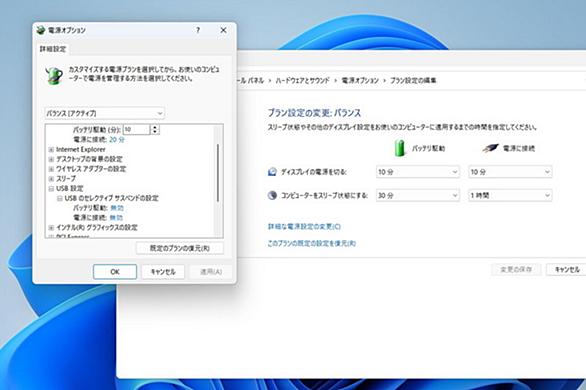586x390 pixels.
Task: Click the power options title bar icon
Action: pyautogui.click(x=41, y=30)
